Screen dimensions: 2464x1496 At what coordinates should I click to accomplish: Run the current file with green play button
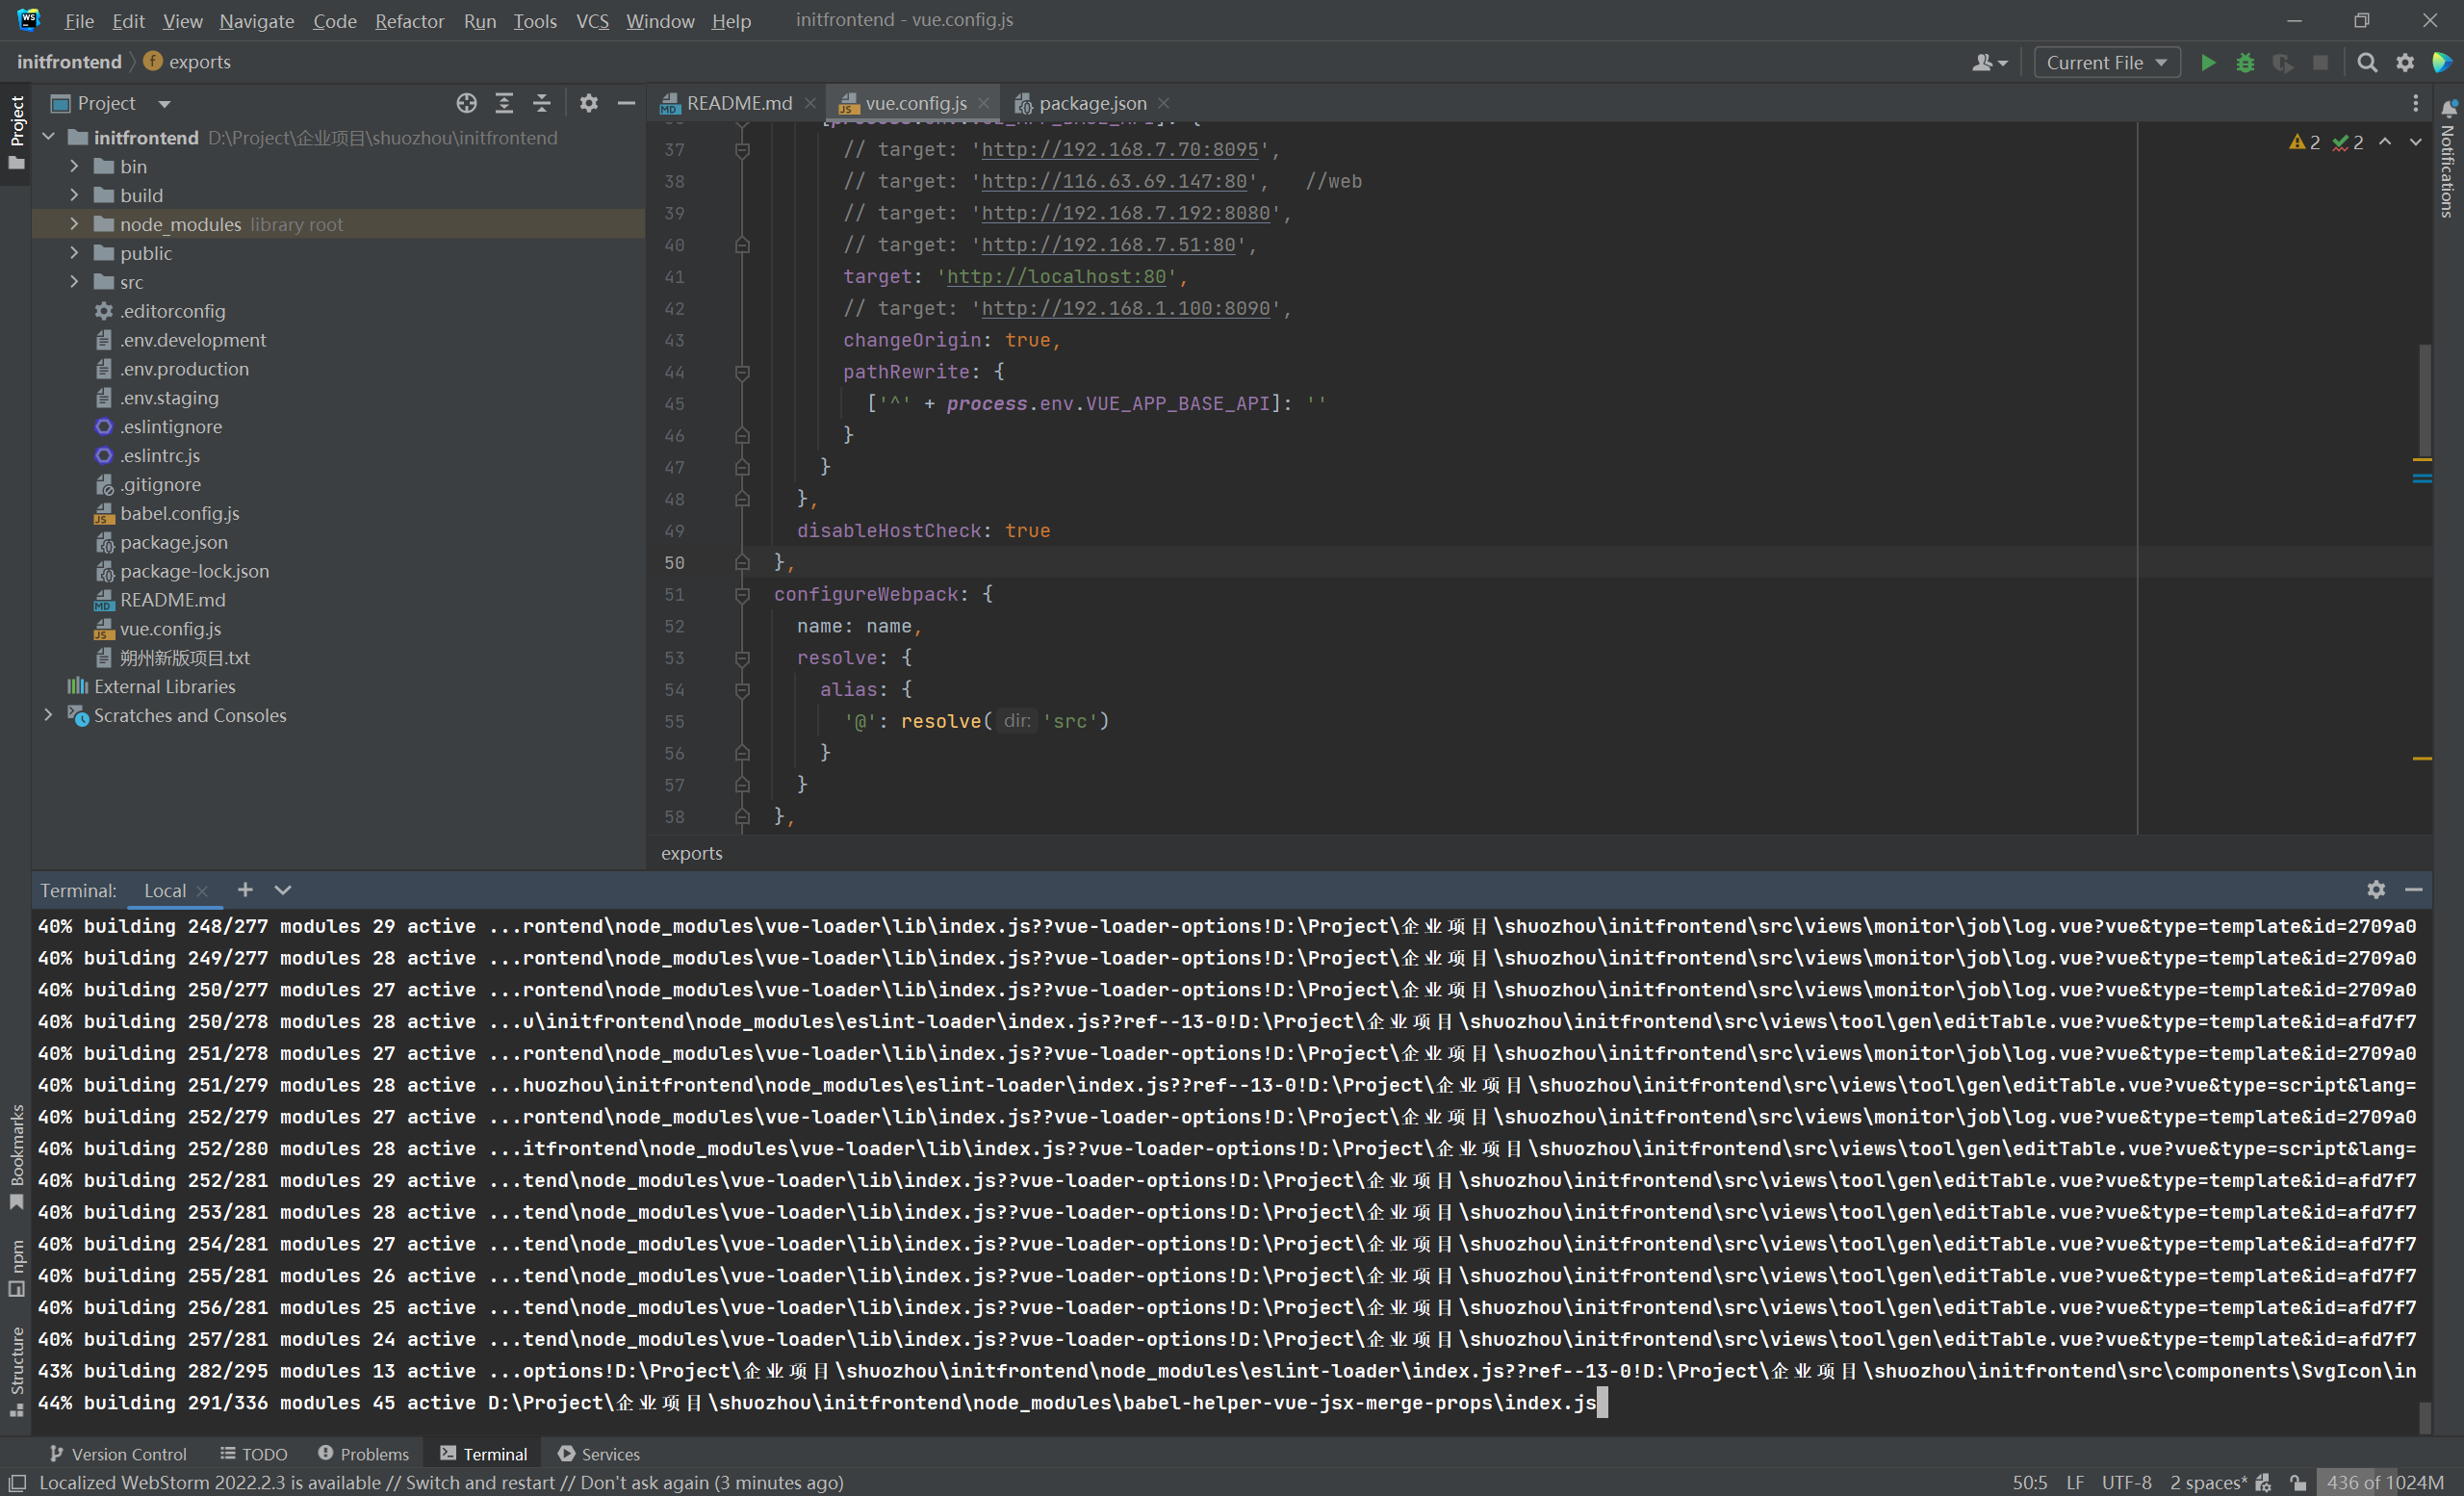(x=2207, y=63)
